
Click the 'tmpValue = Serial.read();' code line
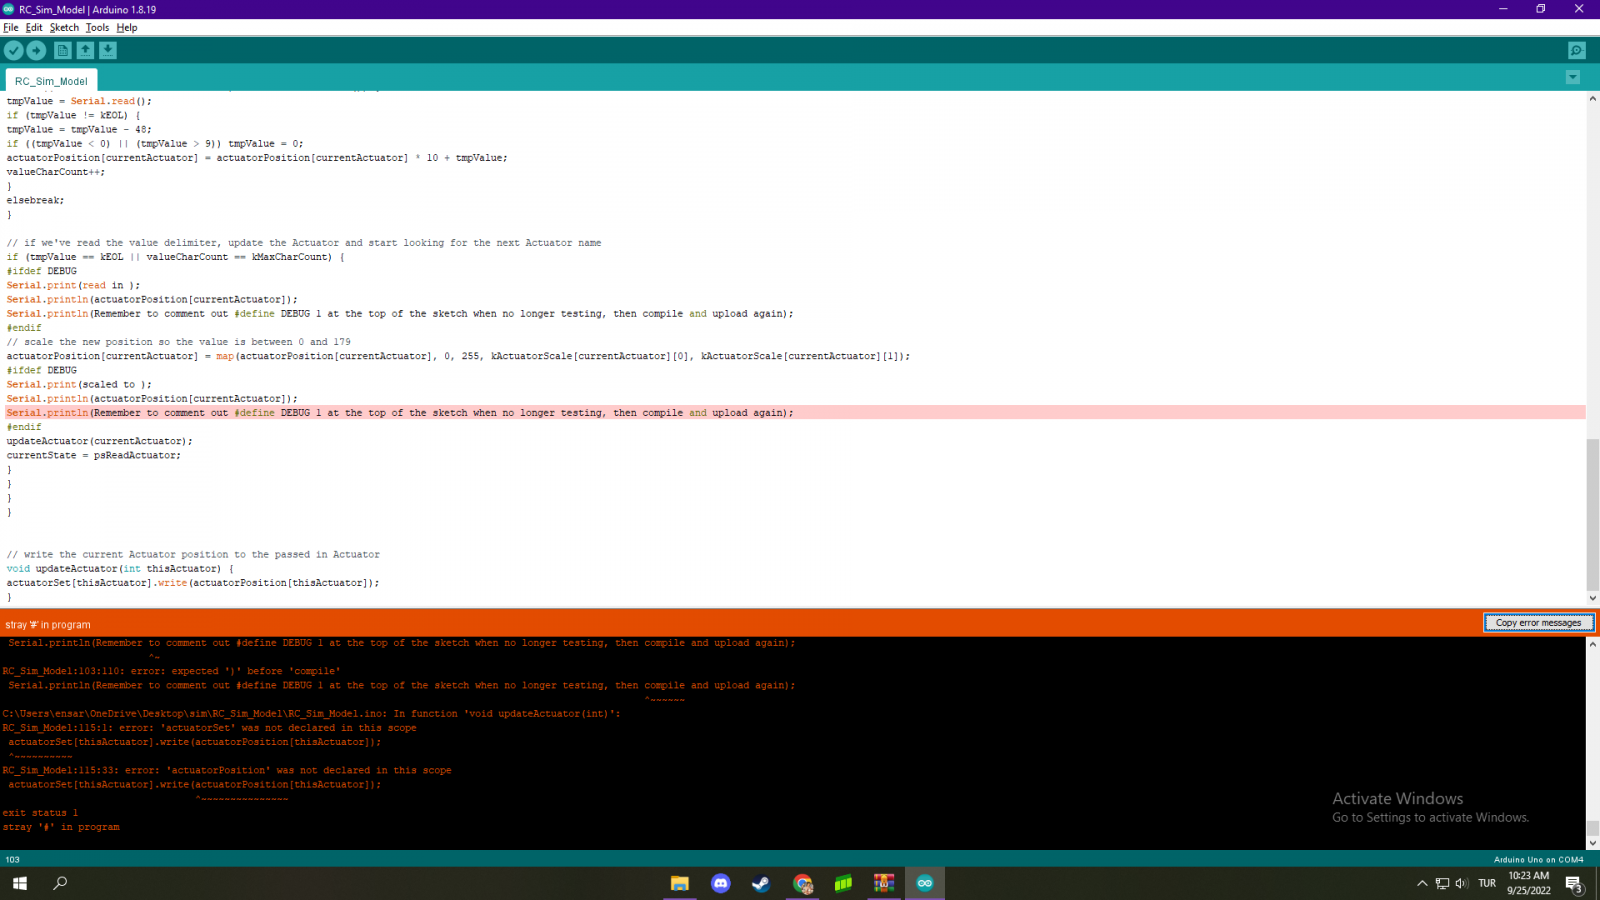point(79,101)
